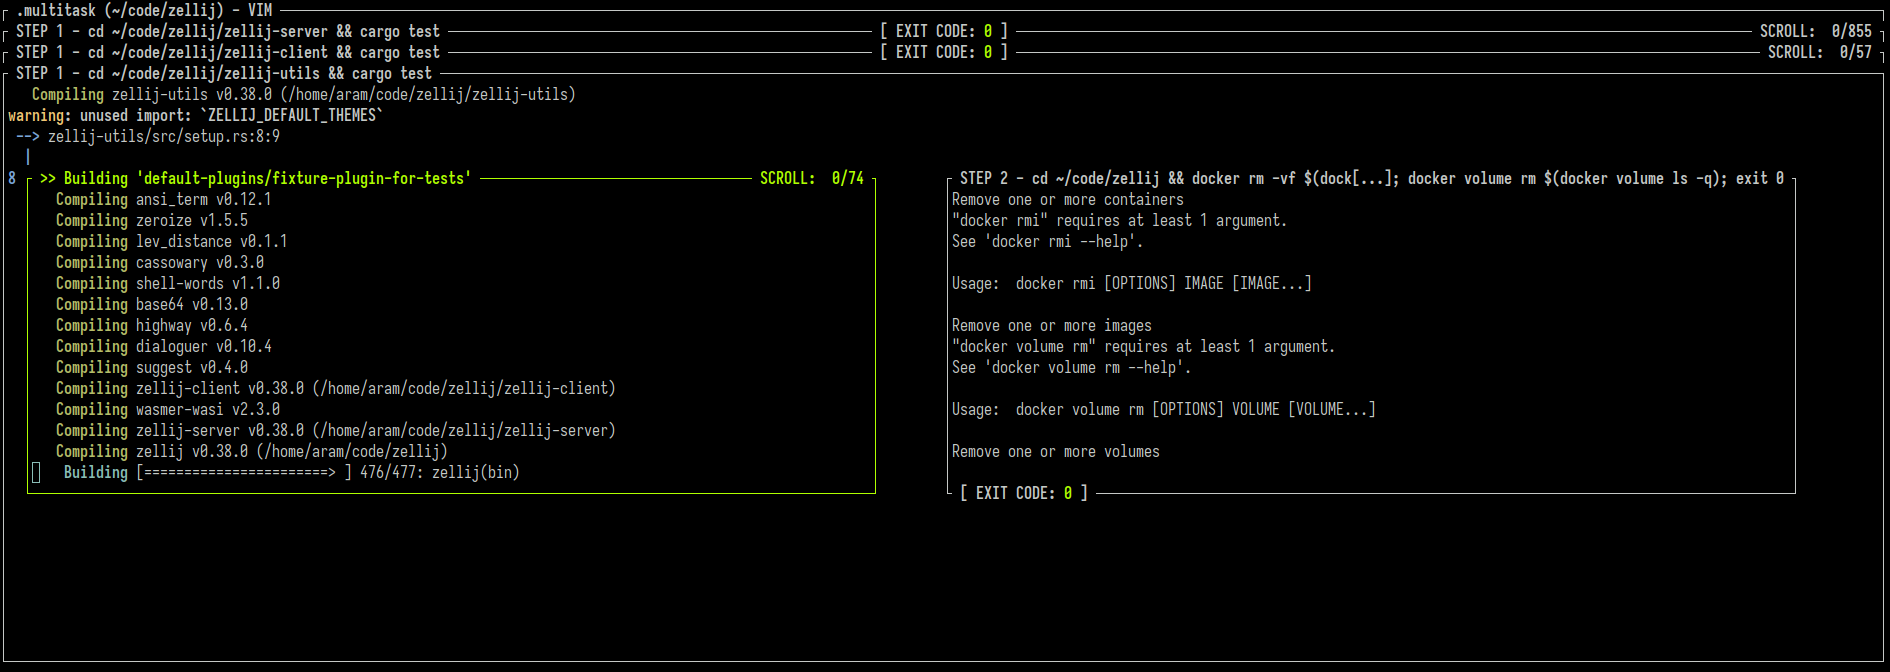The width and height of the screenshot is (1890, 672).
Task: Click "See 'docker volume rm --help'" line
Action: coord(1072,367)
